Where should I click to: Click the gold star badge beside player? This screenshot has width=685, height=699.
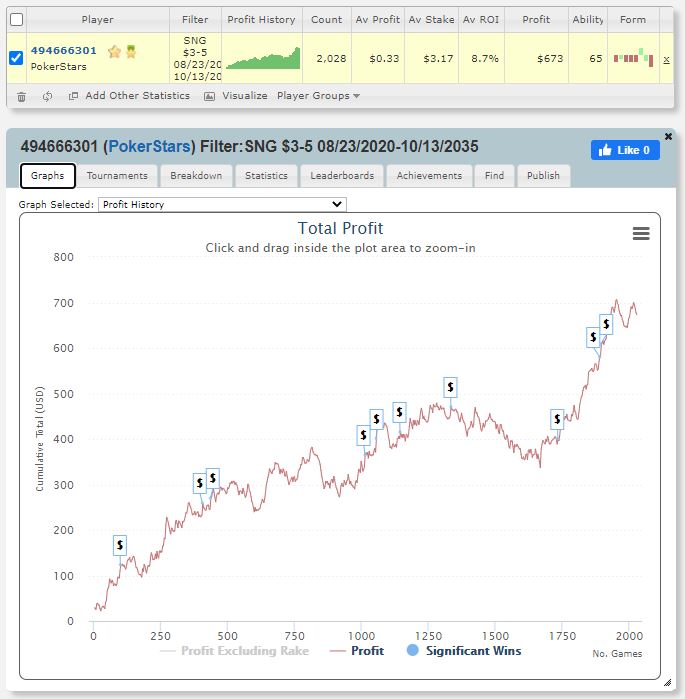pyautogui.click(x=114, y=51)
